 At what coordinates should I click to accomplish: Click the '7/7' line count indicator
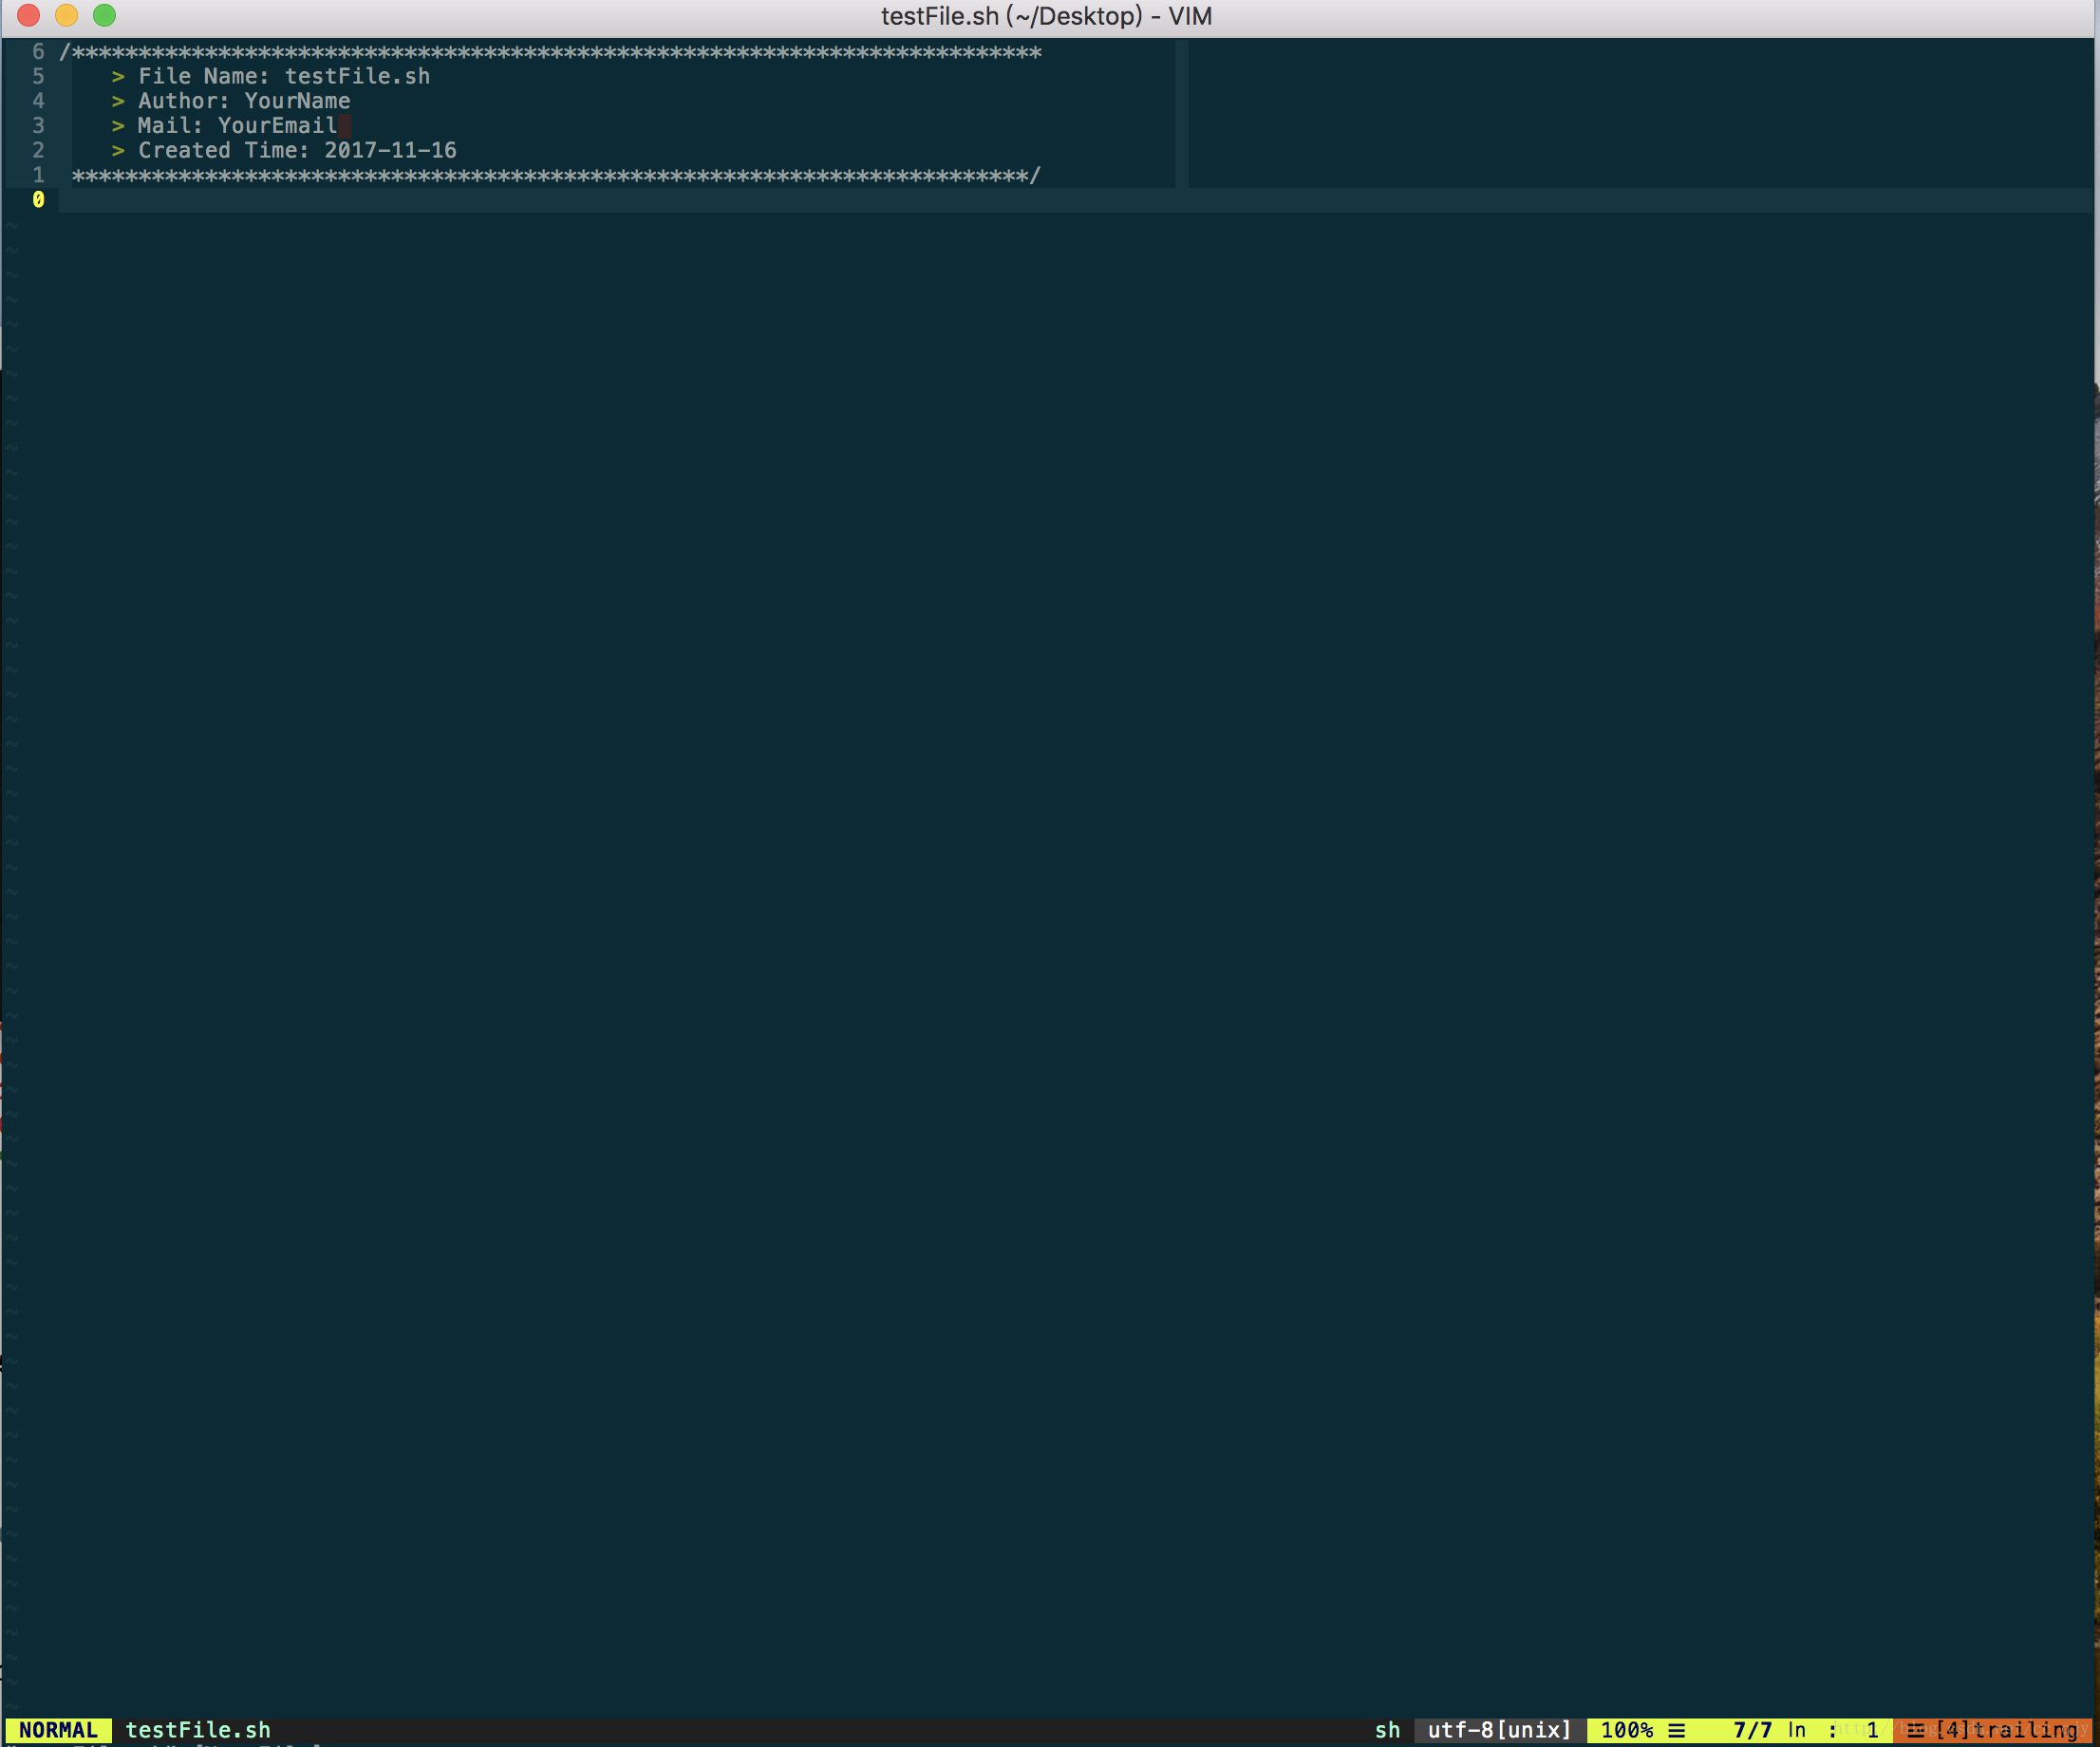pyautogui.click(x=1752, y=1730)
